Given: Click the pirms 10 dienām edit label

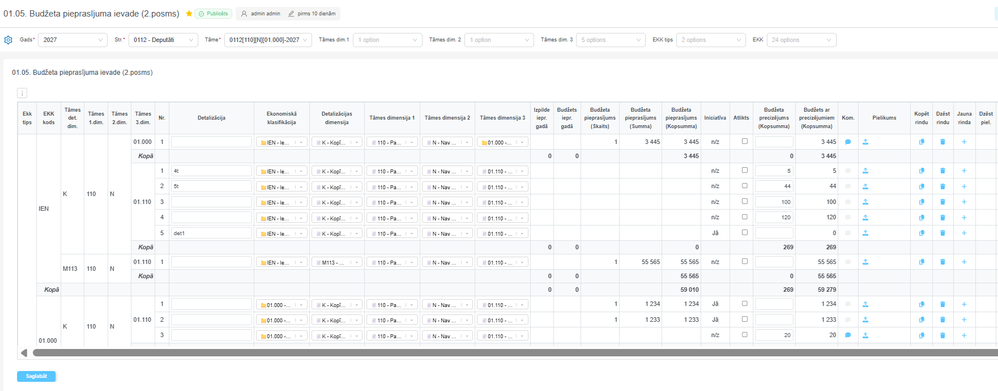Looking at the screenshot, I should tap(312, 13).
